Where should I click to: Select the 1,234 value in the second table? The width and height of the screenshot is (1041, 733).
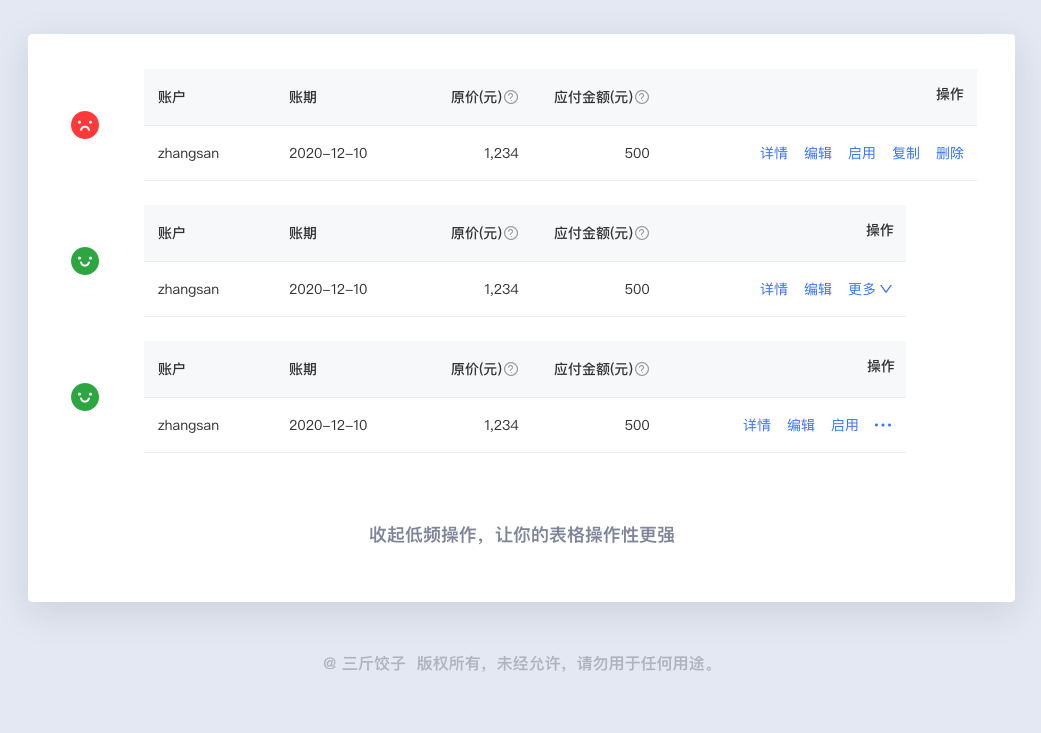click(501, 289)
